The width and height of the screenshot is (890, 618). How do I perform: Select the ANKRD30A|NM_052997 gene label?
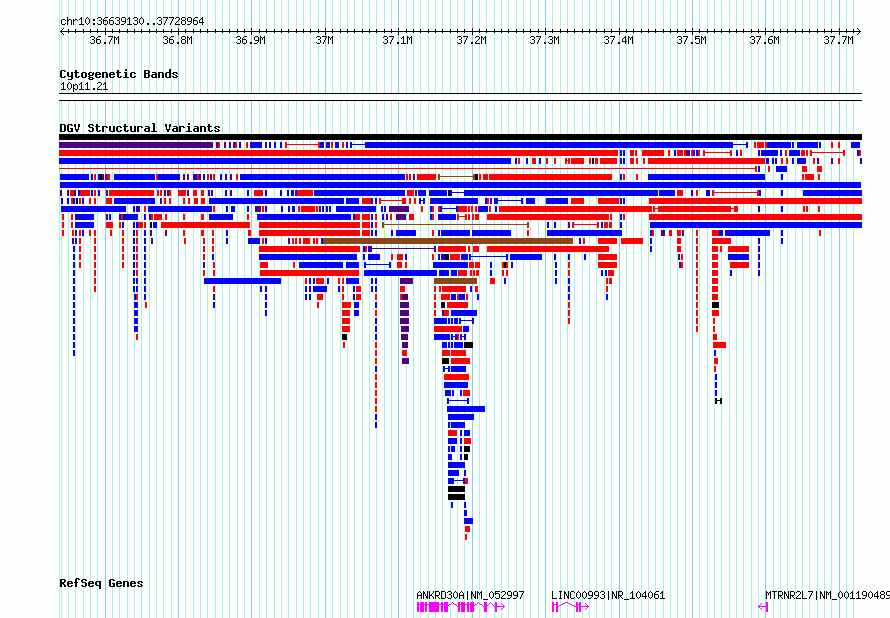point(470,595)
